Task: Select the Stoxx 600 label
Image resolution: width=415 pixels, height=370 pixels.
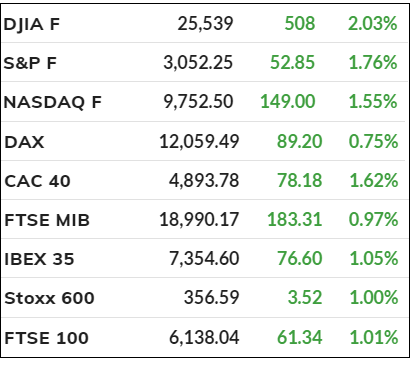Action: (49, 298)
